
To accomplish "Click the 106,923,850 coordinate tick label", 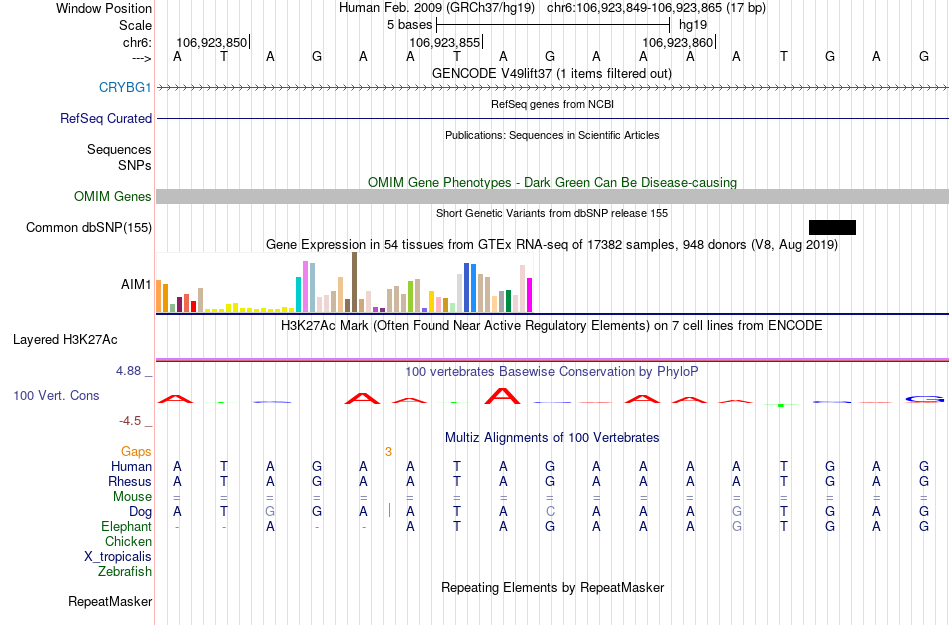I will pos(211,43).
